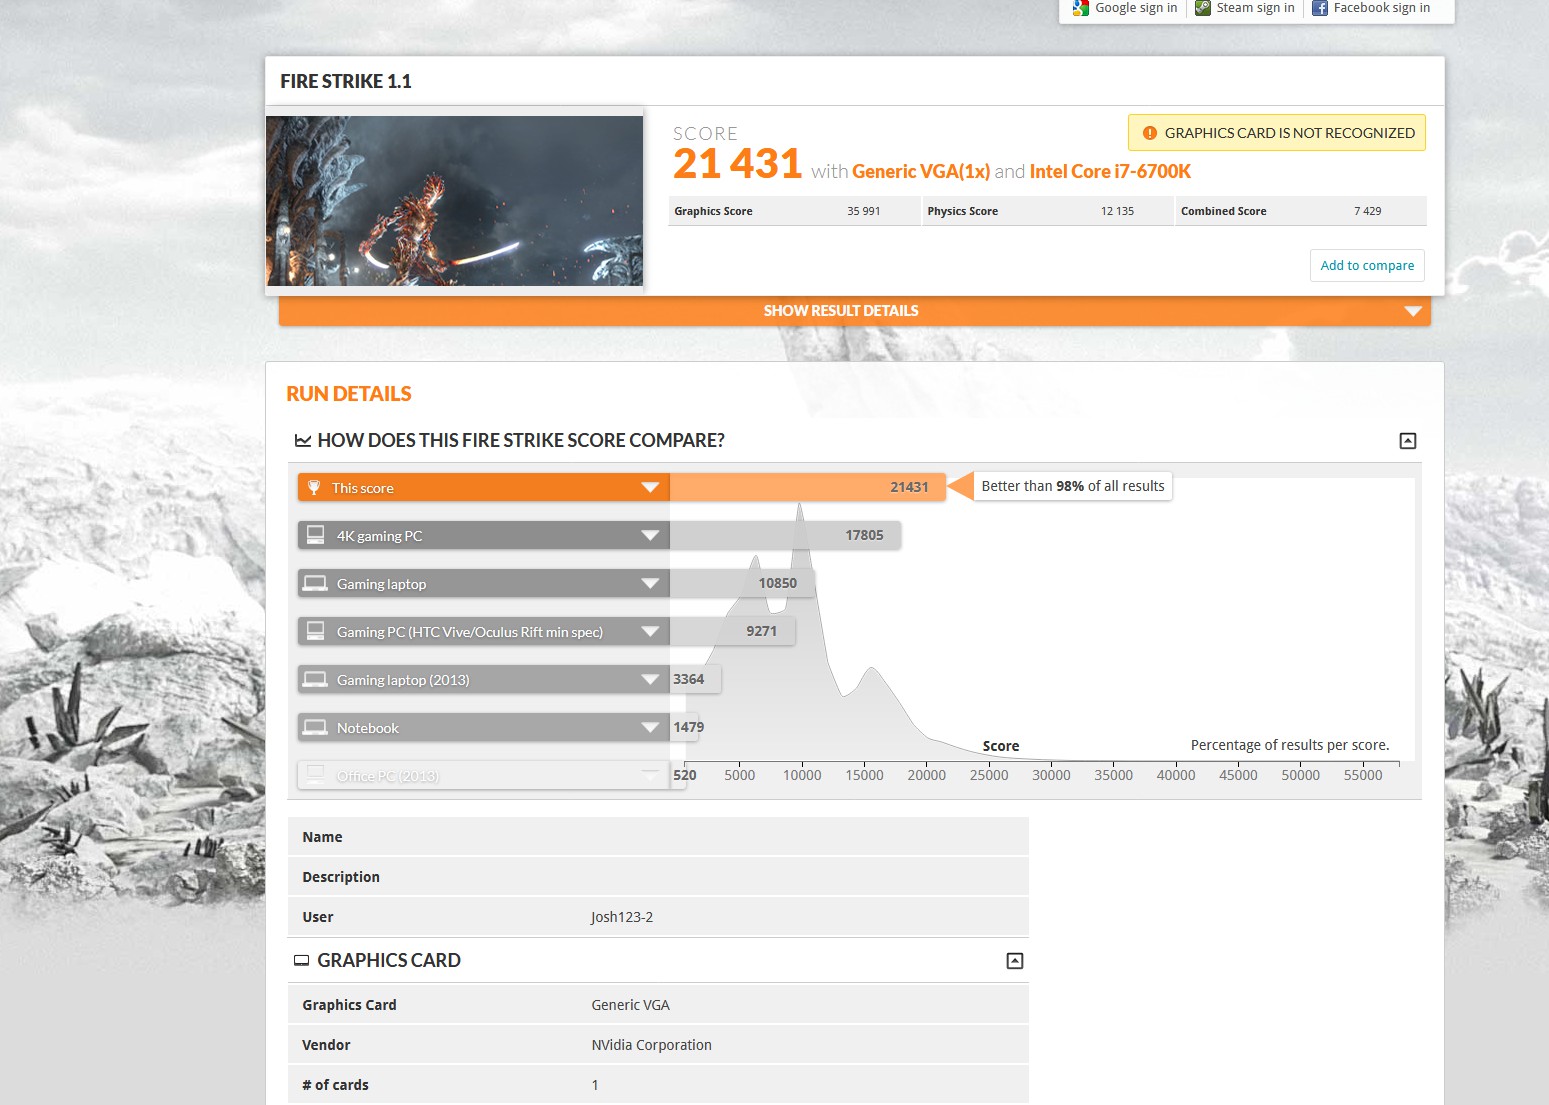Click the laptop icon beside Notebook

(315, 727)
